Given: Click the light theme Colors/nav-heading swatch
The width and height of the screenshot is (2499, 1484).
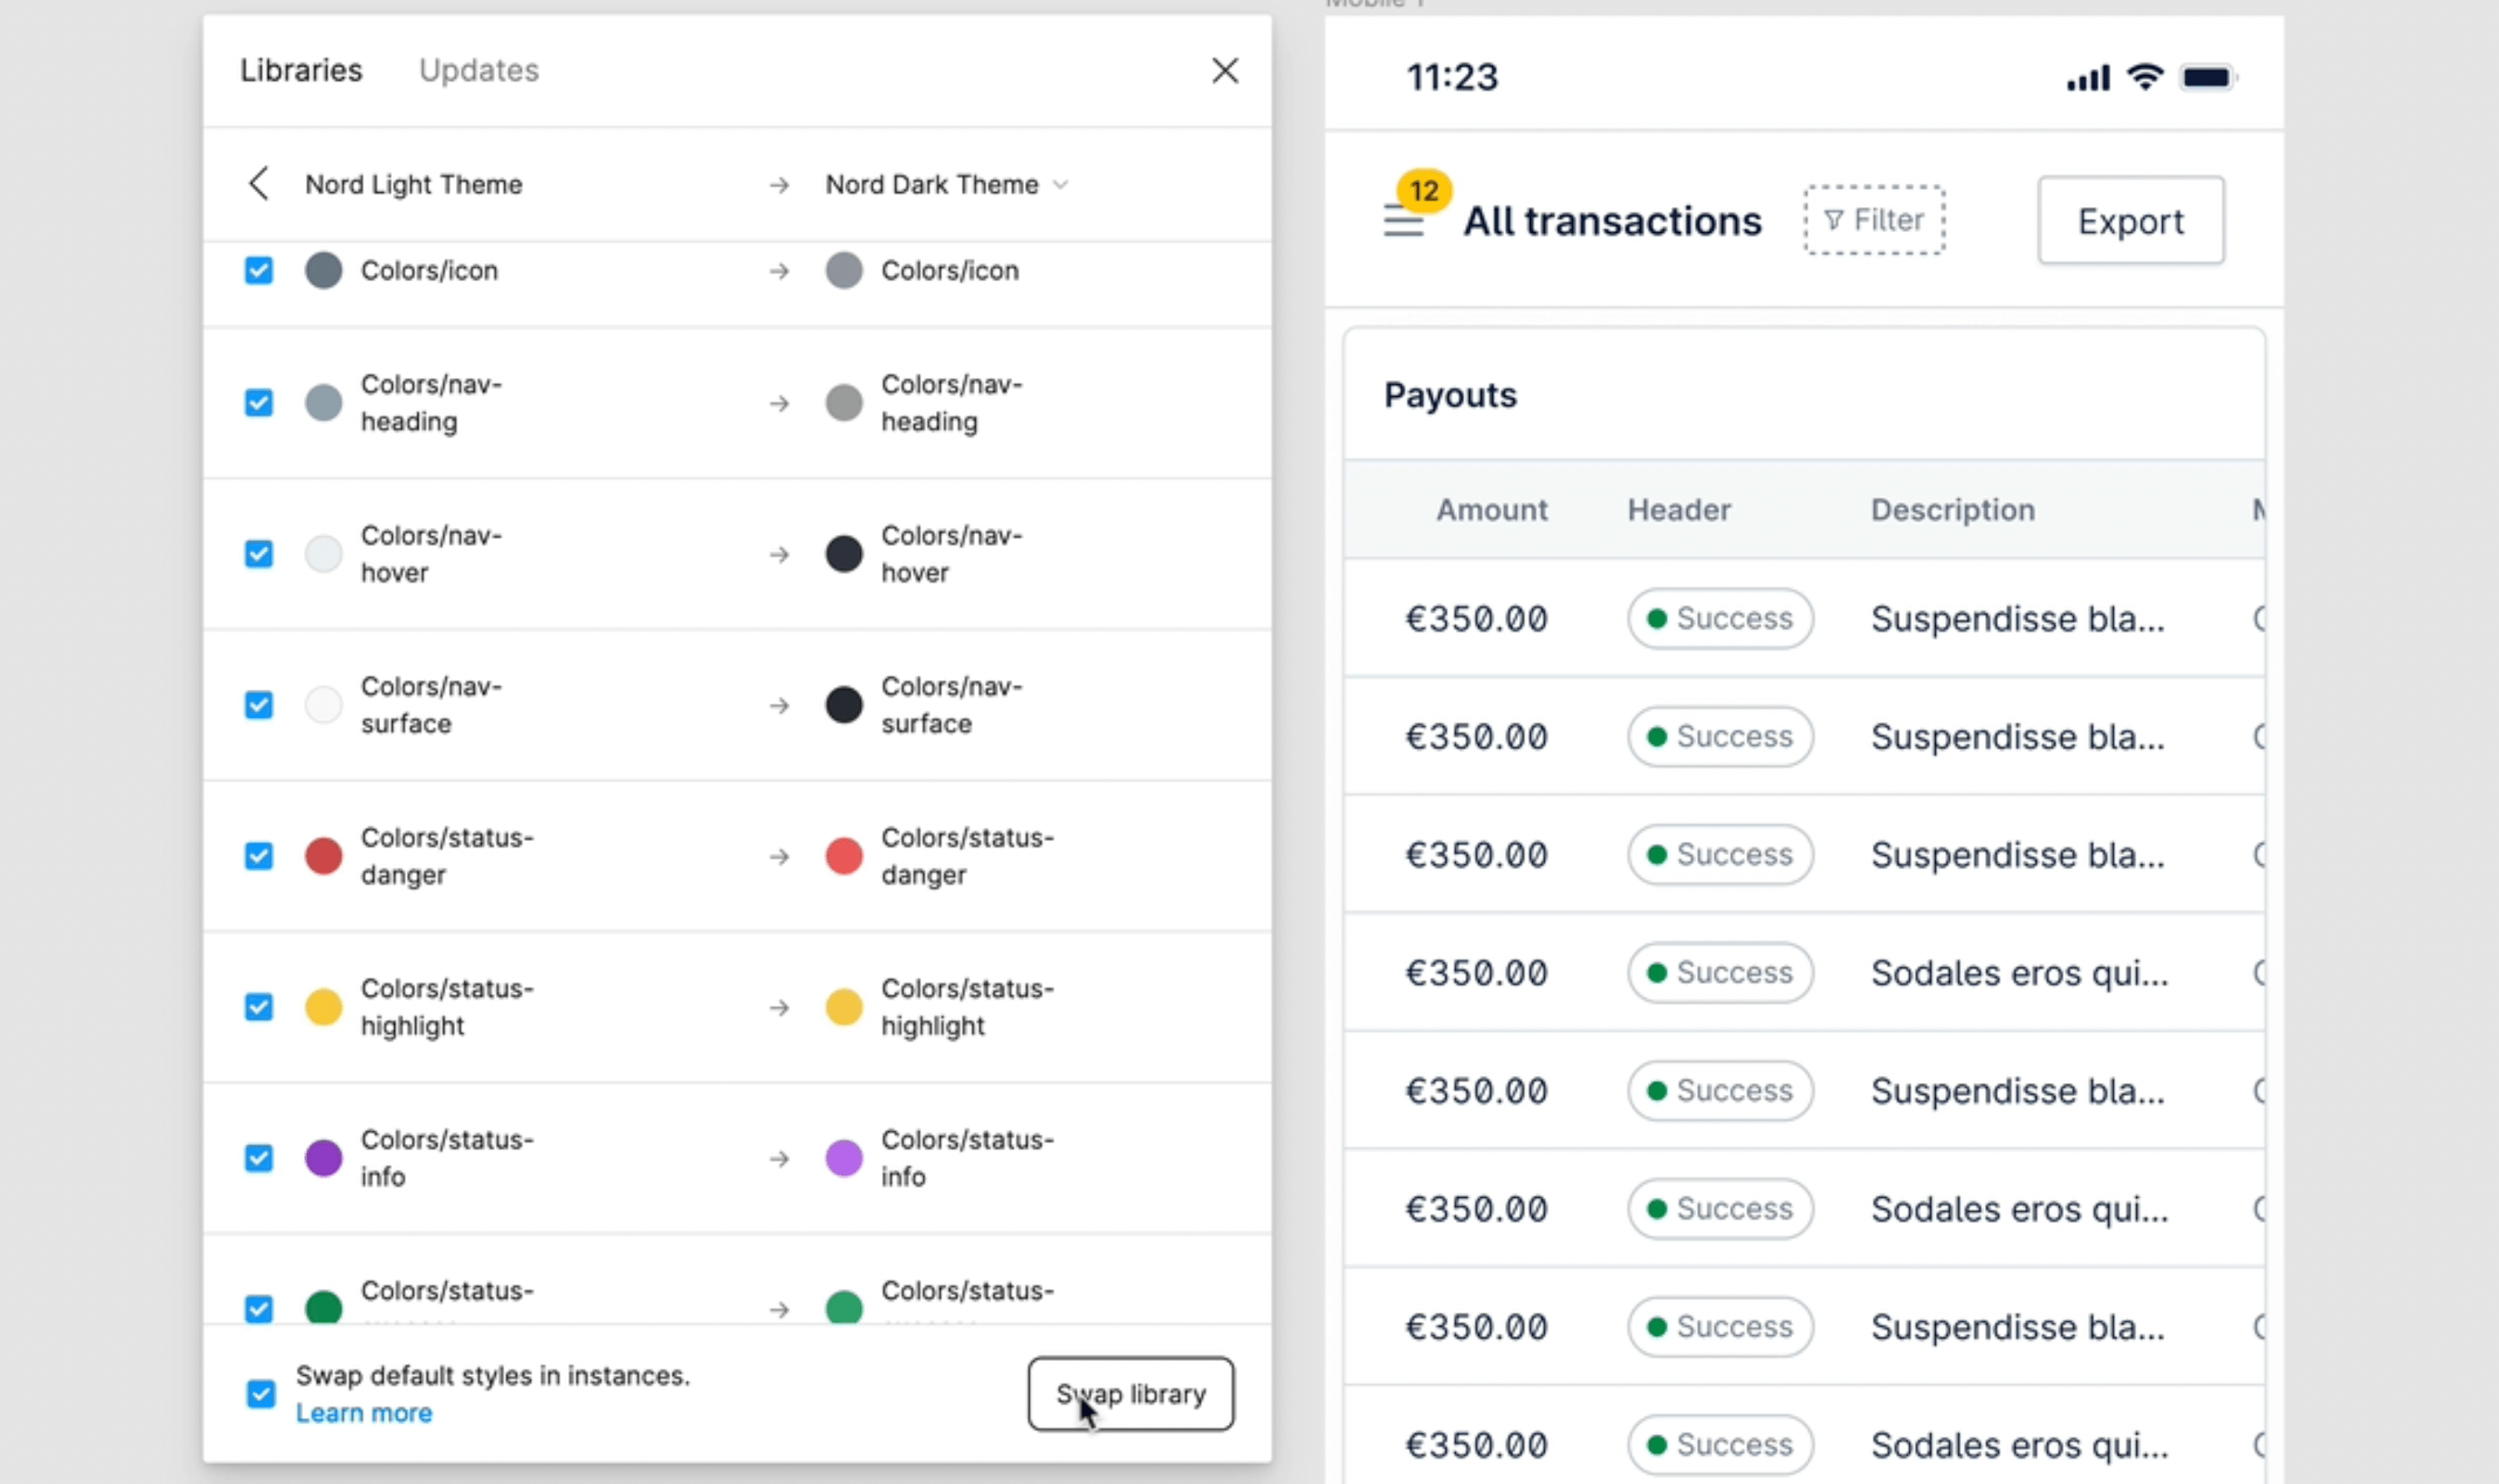Looking at the screenshot, I should click(324, 403).
